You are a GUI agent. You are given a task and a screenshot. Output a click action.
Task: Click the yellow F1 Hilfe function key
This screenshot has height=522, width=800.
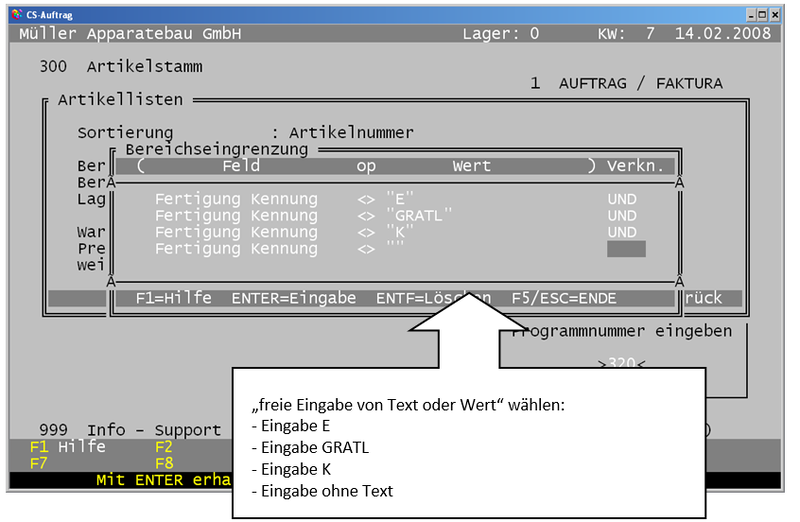tap(67, 447)
